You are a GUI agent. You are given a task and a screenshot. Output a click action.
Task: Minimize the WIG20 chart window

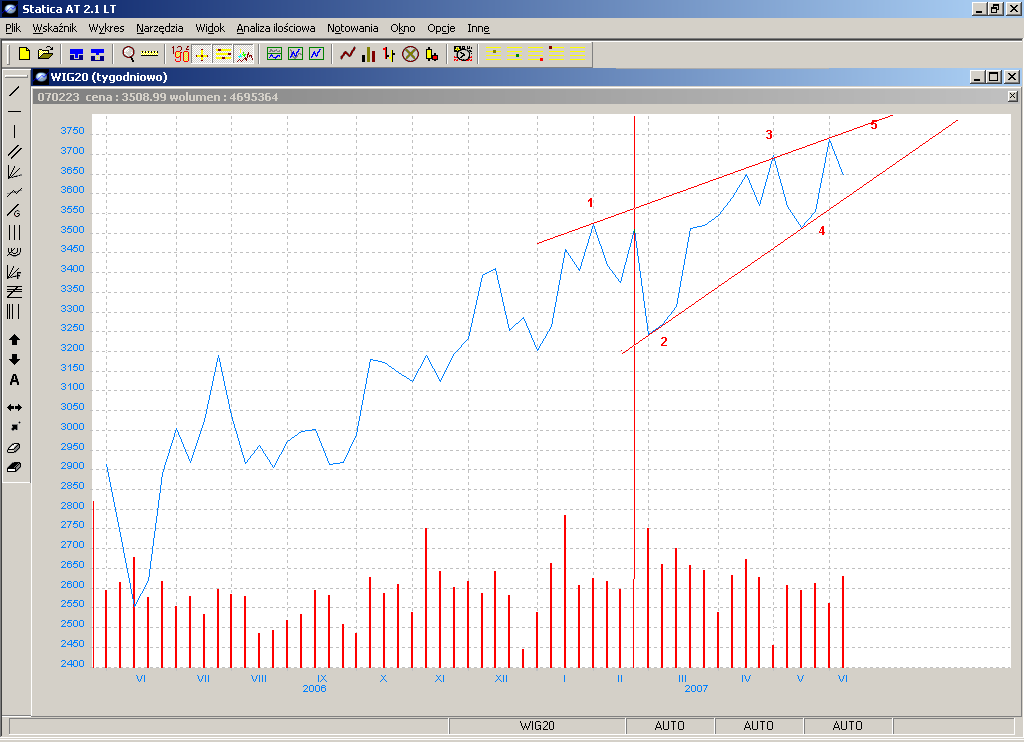click(x=978, y=77)
